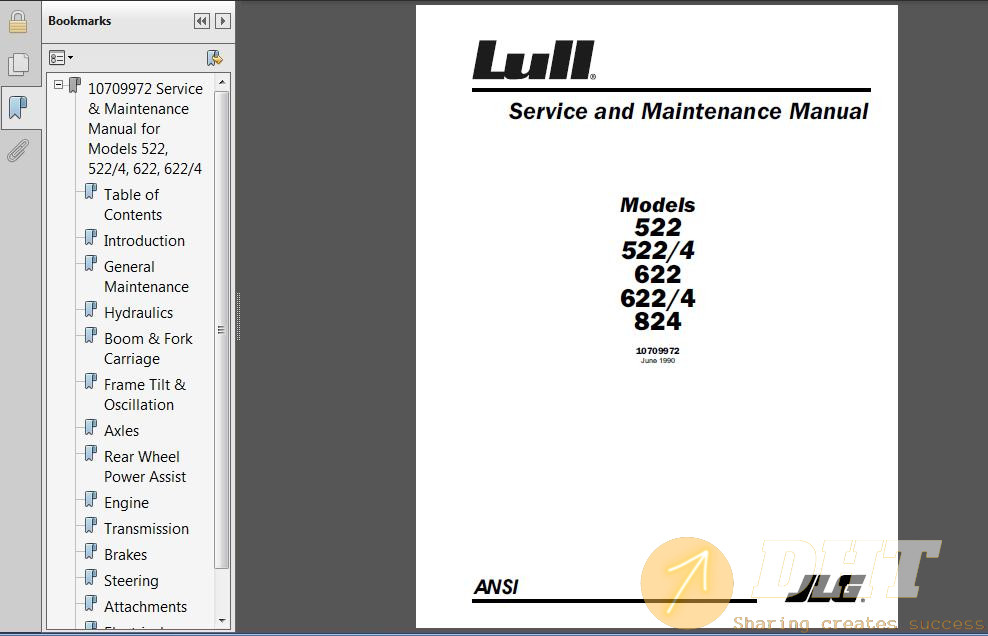Screen dimensions: 988x636
Task: Click the bookmarks list scroll-down arrow
Action: tap(222, 621)
